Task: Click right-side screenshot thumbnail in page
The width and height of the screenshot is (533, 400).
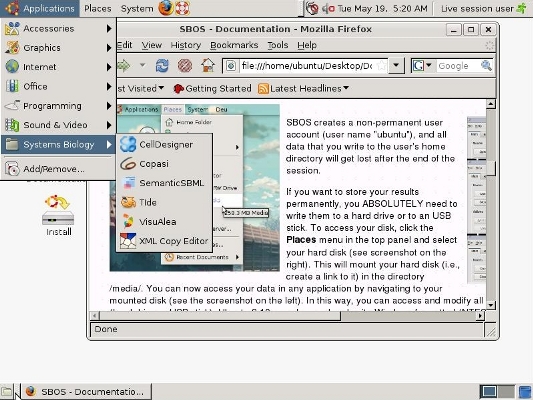Action: click(476, 200)
